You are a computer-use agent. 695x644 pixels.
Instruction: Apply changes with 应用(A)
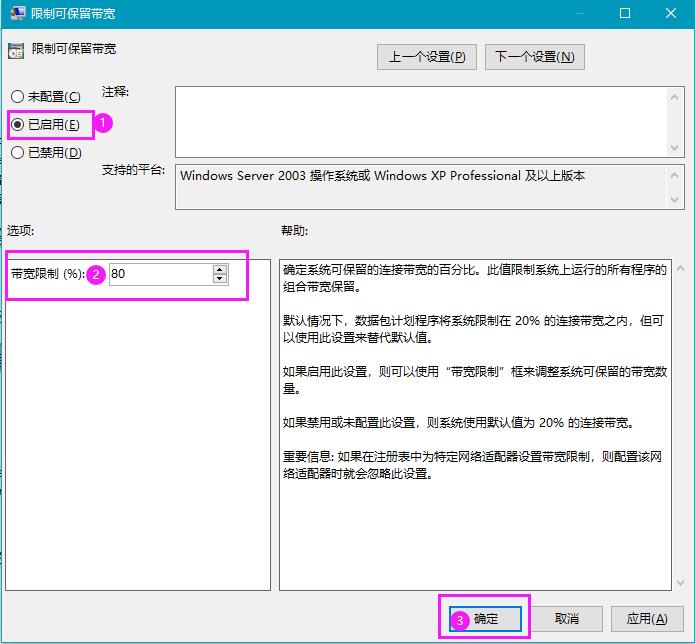coord(647,618)
